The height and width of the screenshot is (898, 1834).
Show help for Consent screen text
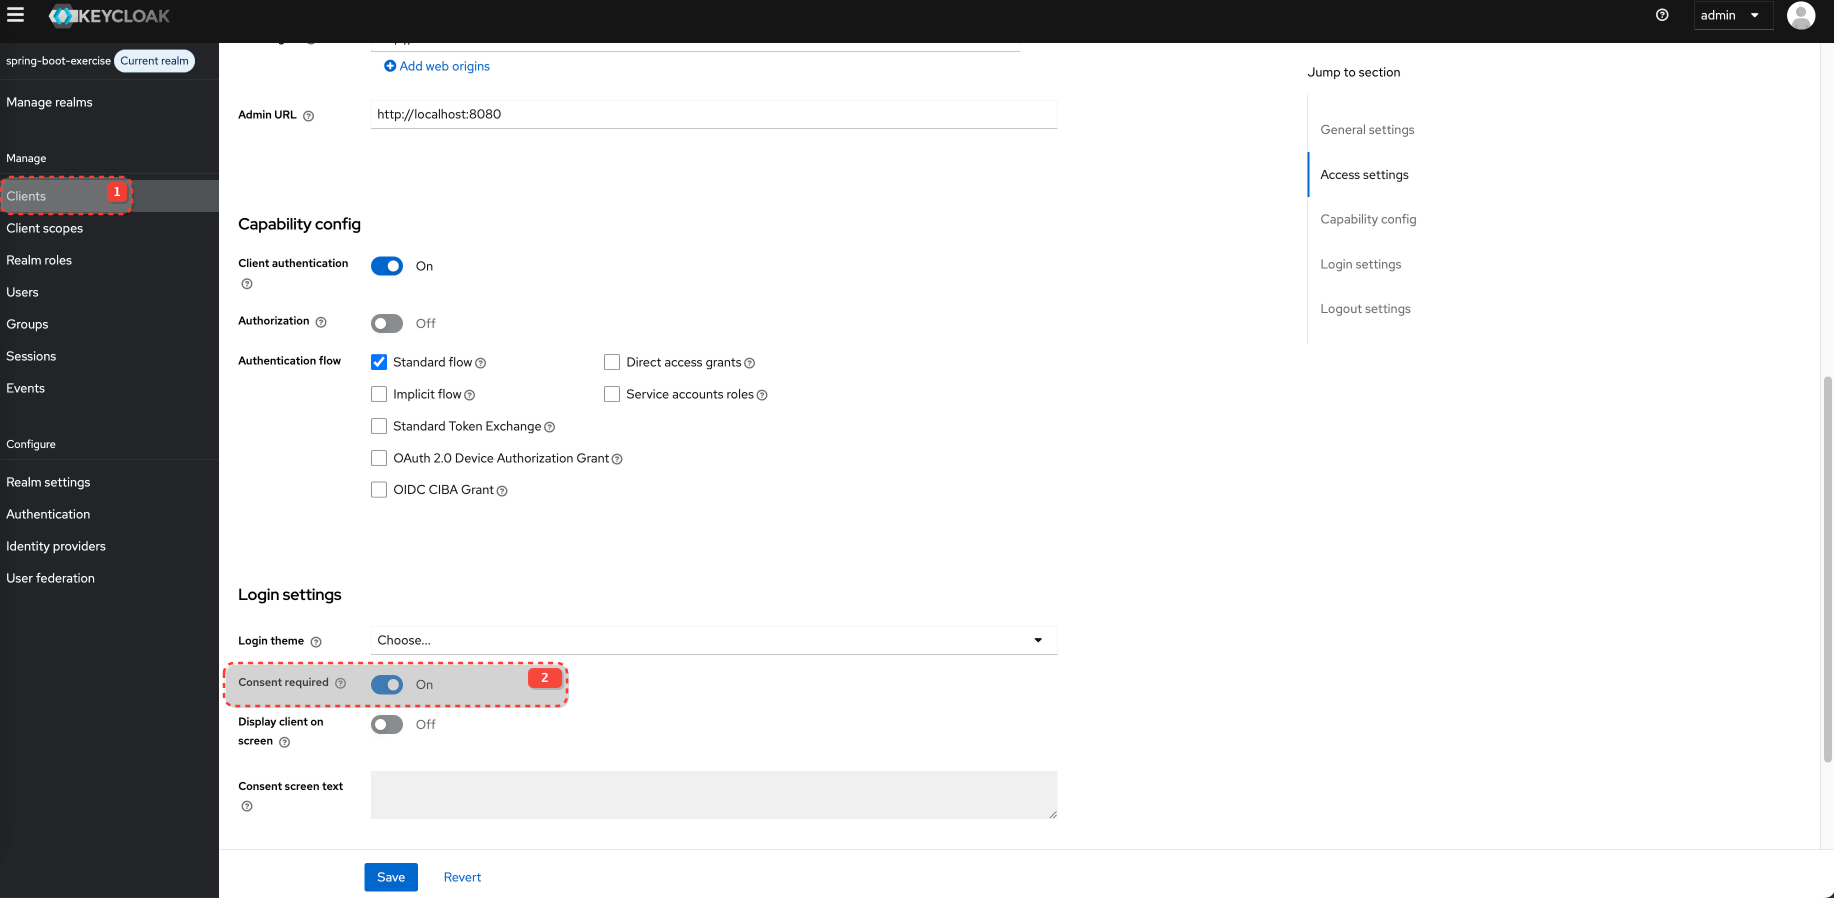click(x=247, y=806)
